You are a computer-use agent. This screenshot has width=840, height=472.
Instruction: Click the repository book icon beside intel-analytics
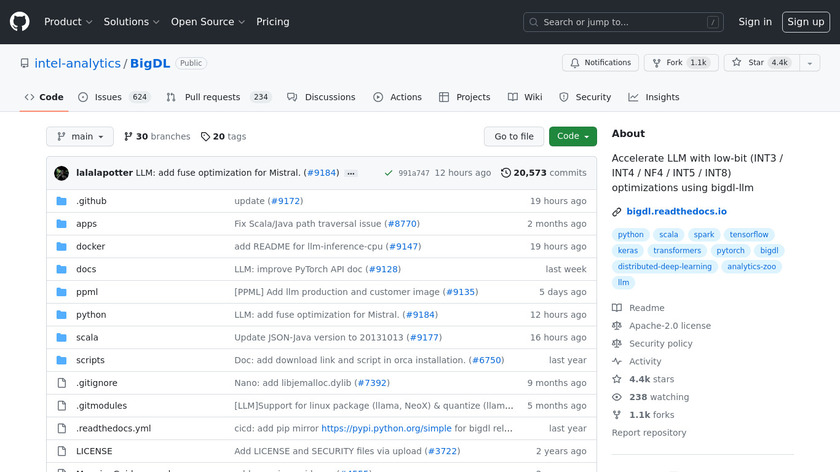[x=25, y=63]
